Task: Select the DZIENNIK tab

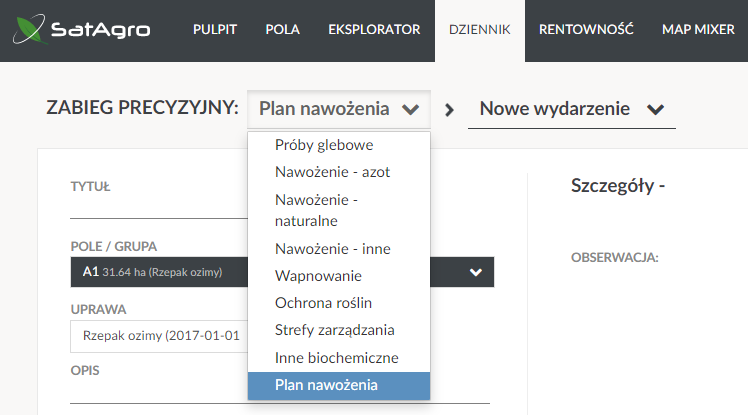Action: 479,30
